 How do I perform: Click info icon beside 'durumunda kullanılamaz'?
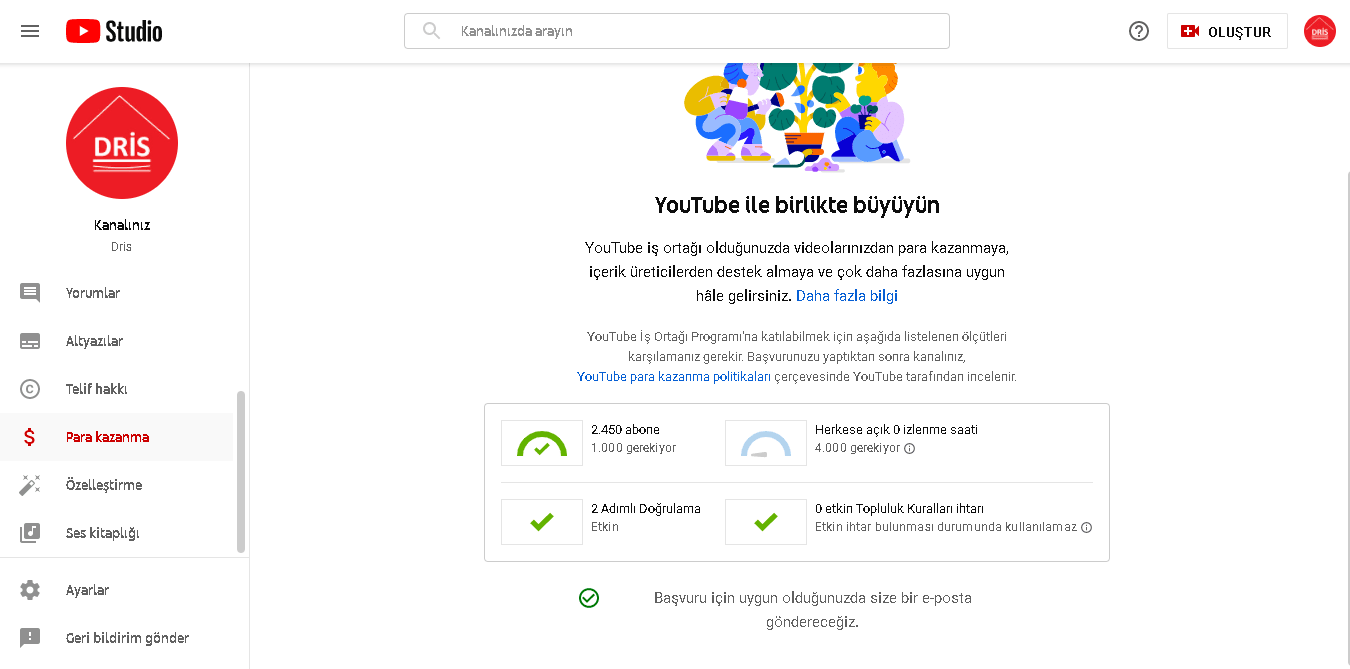pyautogui.click(x=1086, y=528)
